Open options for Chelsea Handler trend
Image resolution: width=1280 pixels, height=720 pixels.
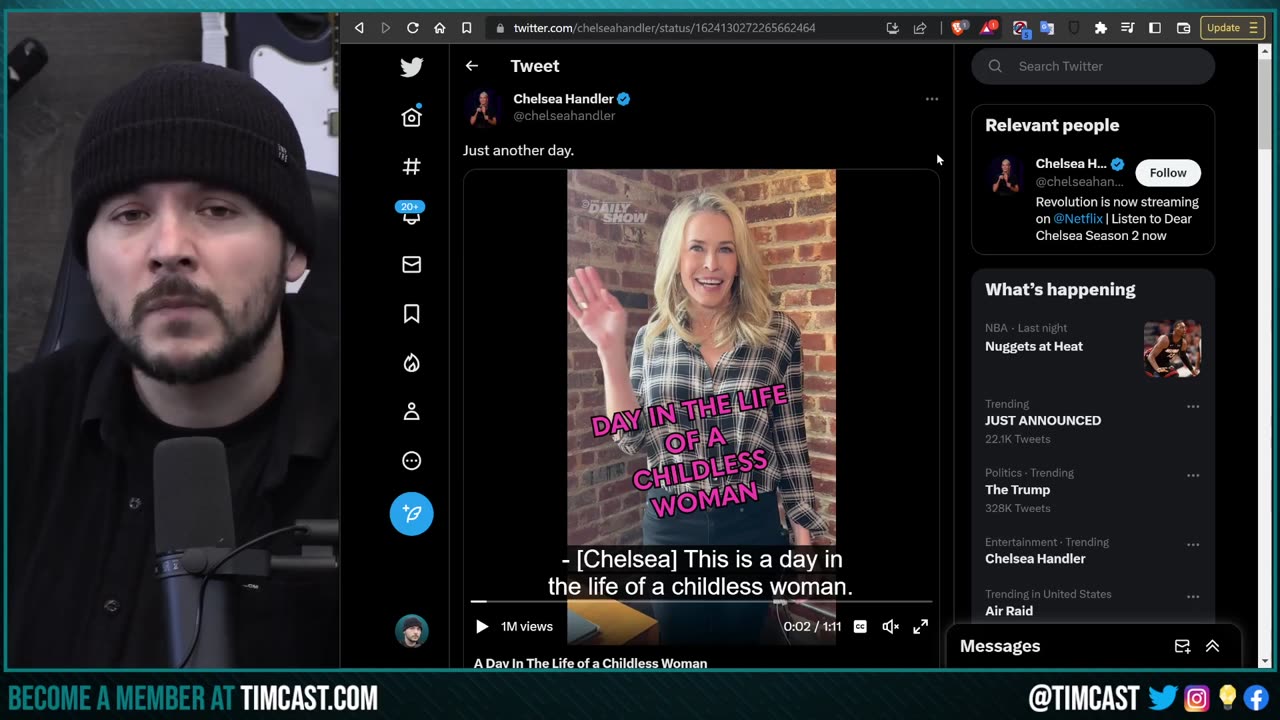pos(1192,545)
